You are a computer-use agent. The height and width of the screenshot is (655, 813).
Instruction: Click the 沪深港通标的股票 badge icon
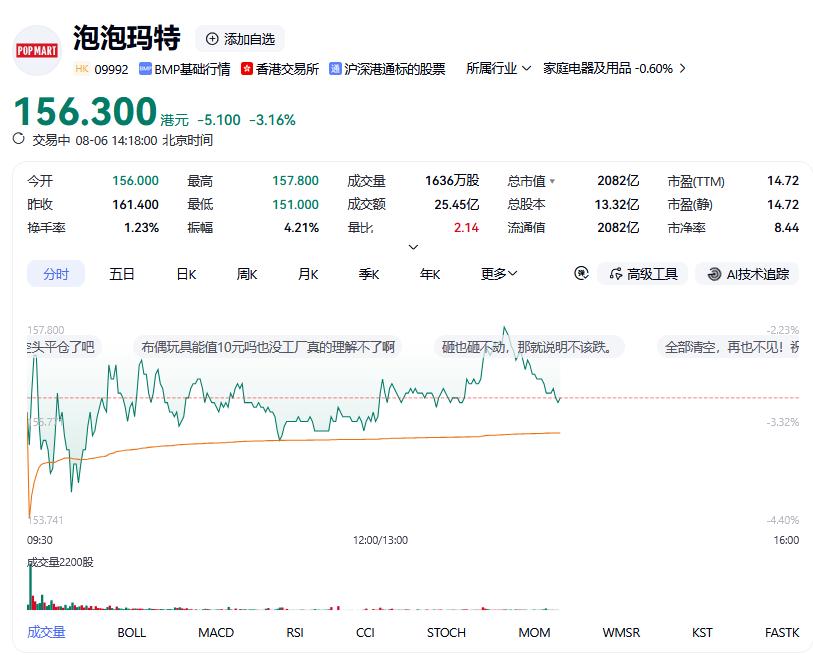click(335, 68)
